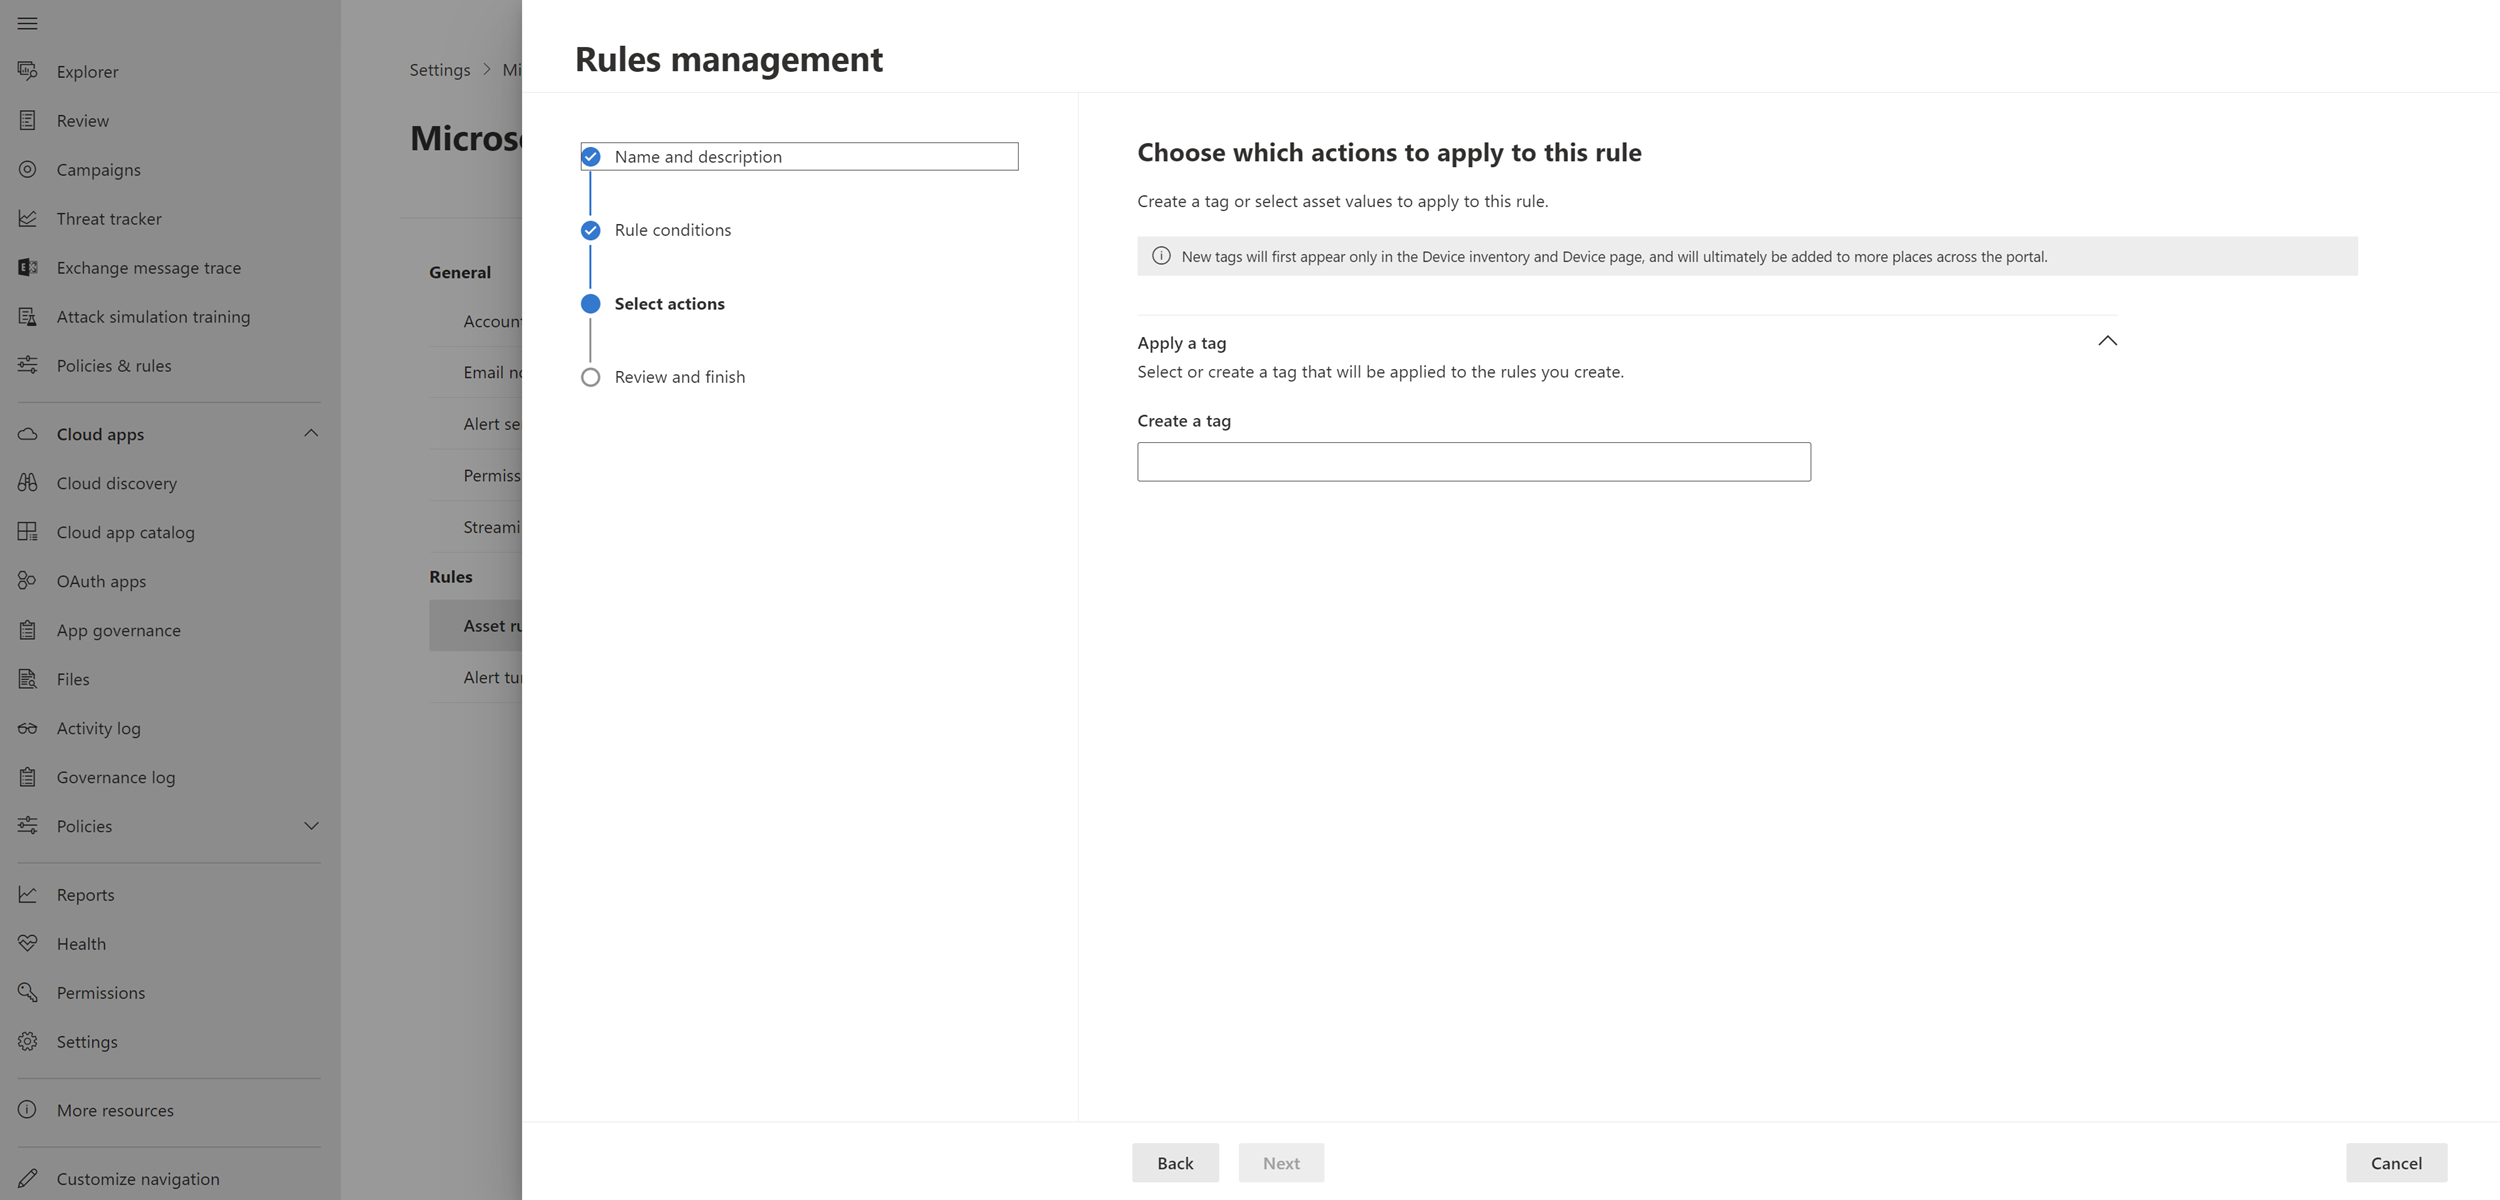Open the Settings gear icon
The width and height of the screenshot is (2500, 1200).
click(x=27, y=1041)
